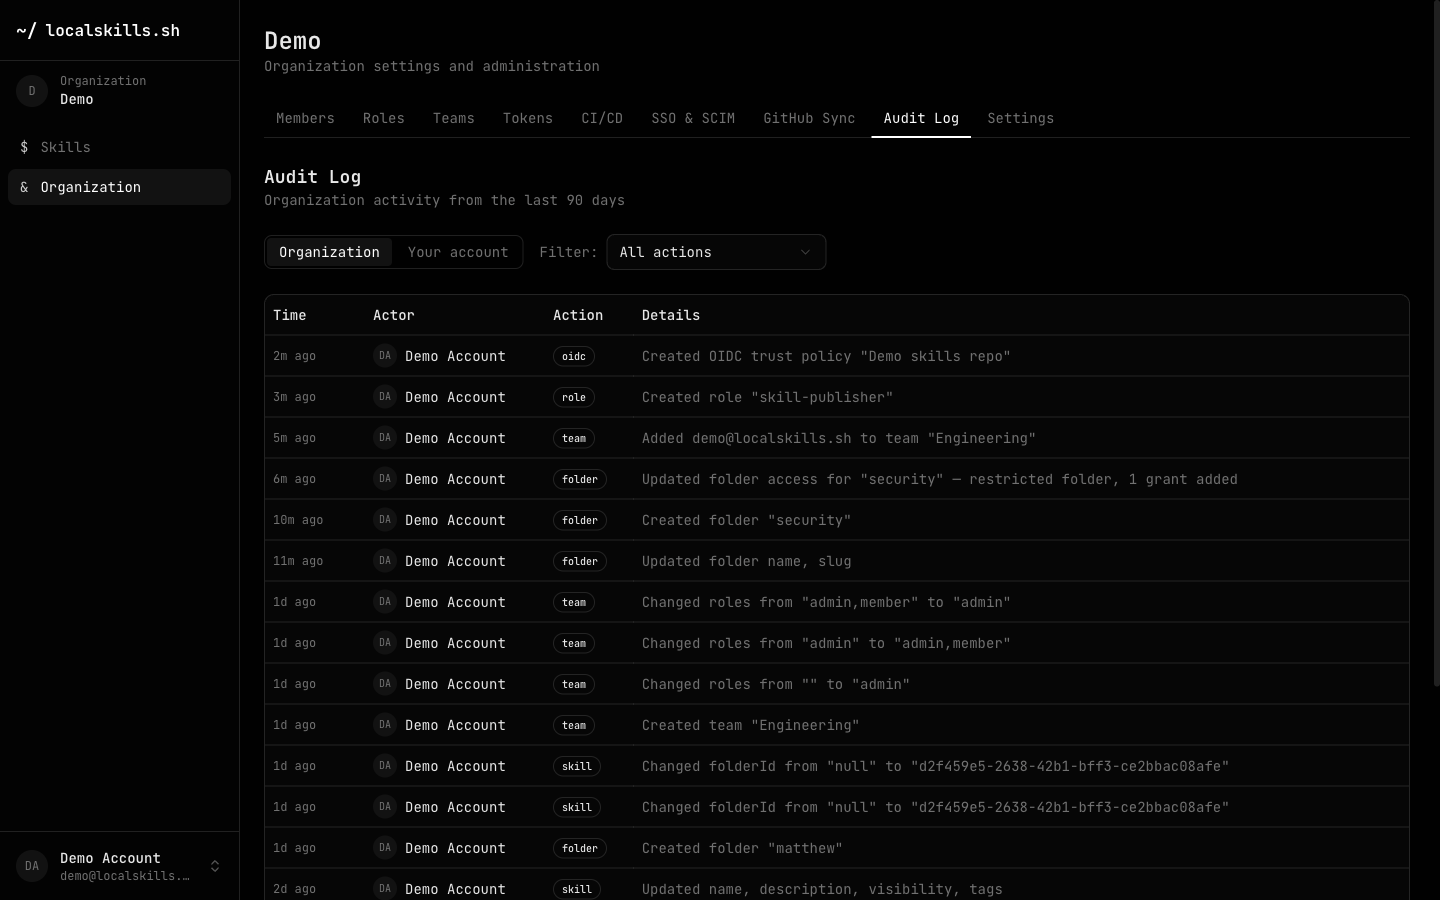1440x900 pixels.
Task: Click 'Changed roles from "" to "admin"' entry
Action: click(x=776, y=684)
